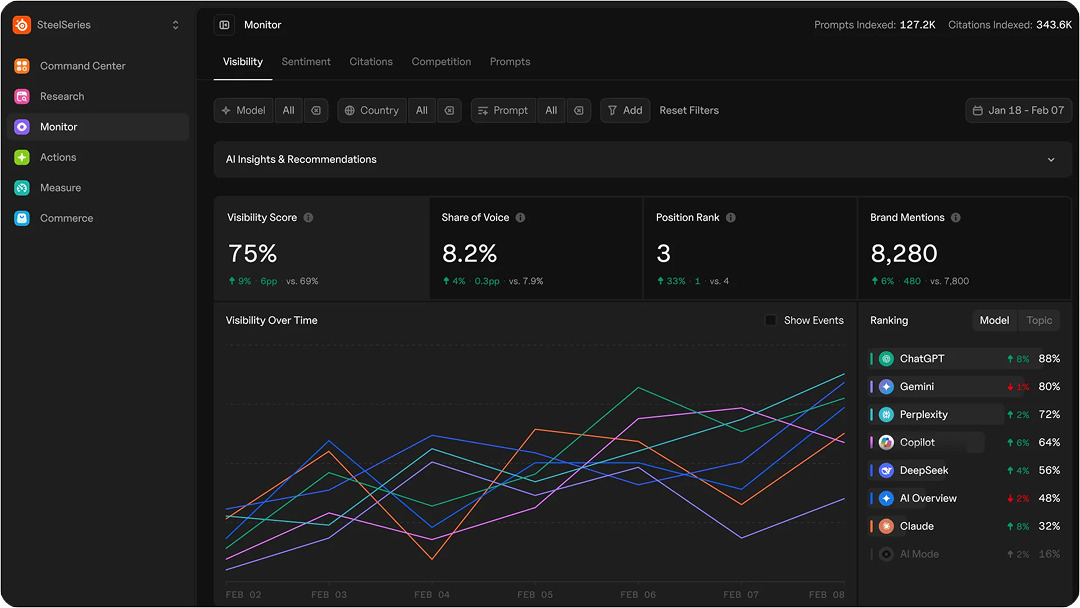Viewport: 1080px width, 608px height.
Task: Click Citations Indexed 343.6K text
Action: [1010, 25]
